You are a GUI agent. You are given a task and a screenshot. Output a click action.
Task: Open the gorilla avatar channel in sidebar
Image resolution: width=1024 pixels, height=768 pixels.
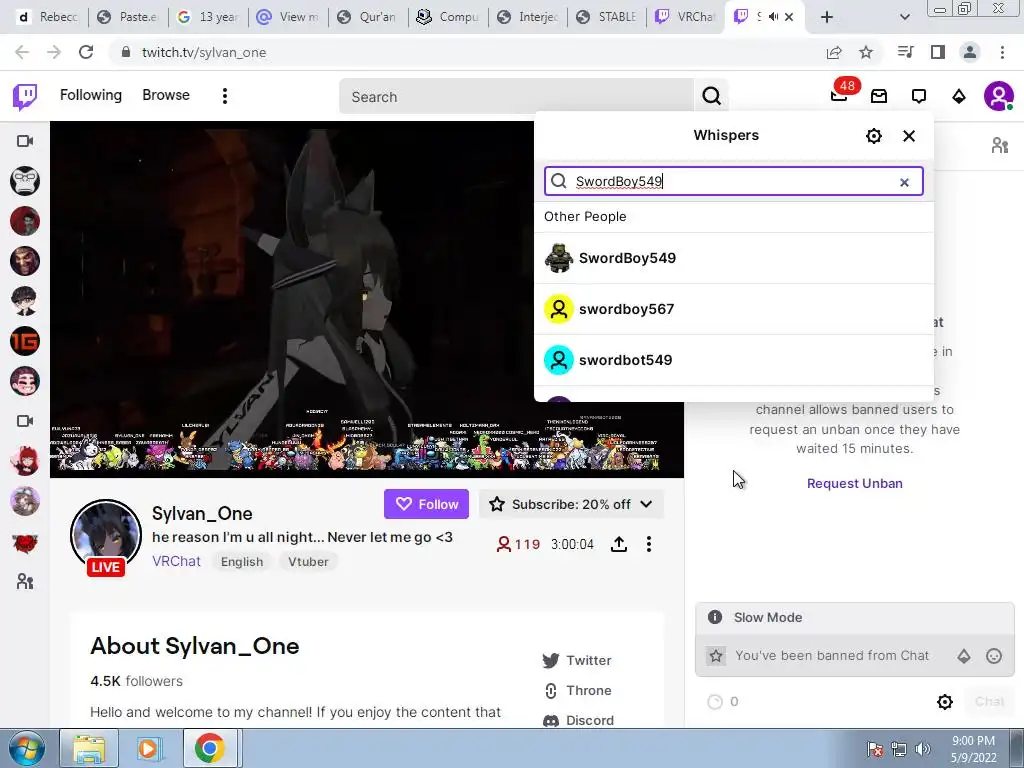pos(25,181)
